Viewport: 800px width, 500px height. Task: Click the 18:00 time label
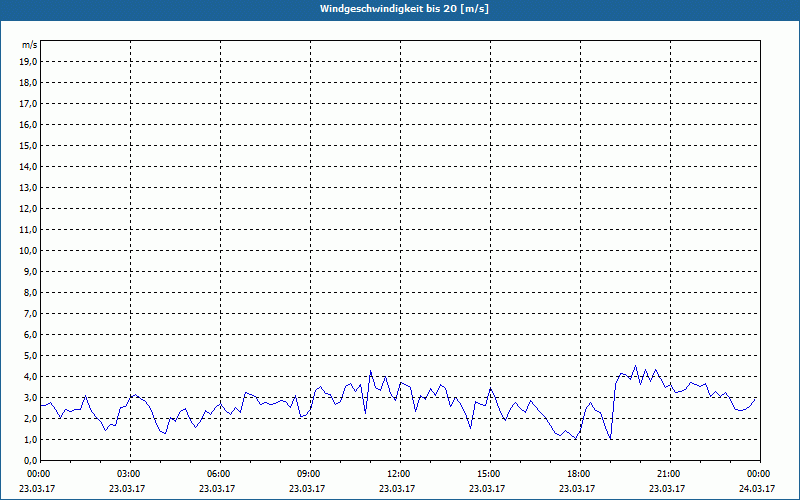[x=580, y=474]
